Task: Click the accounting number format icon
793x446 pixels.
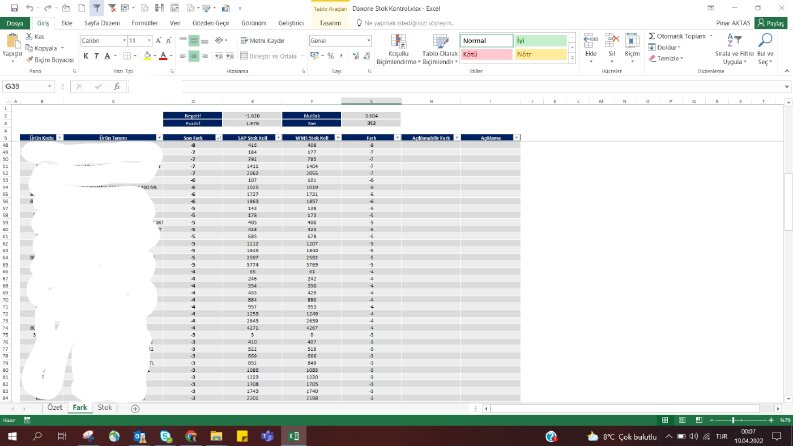Action: tap(315, 56)
